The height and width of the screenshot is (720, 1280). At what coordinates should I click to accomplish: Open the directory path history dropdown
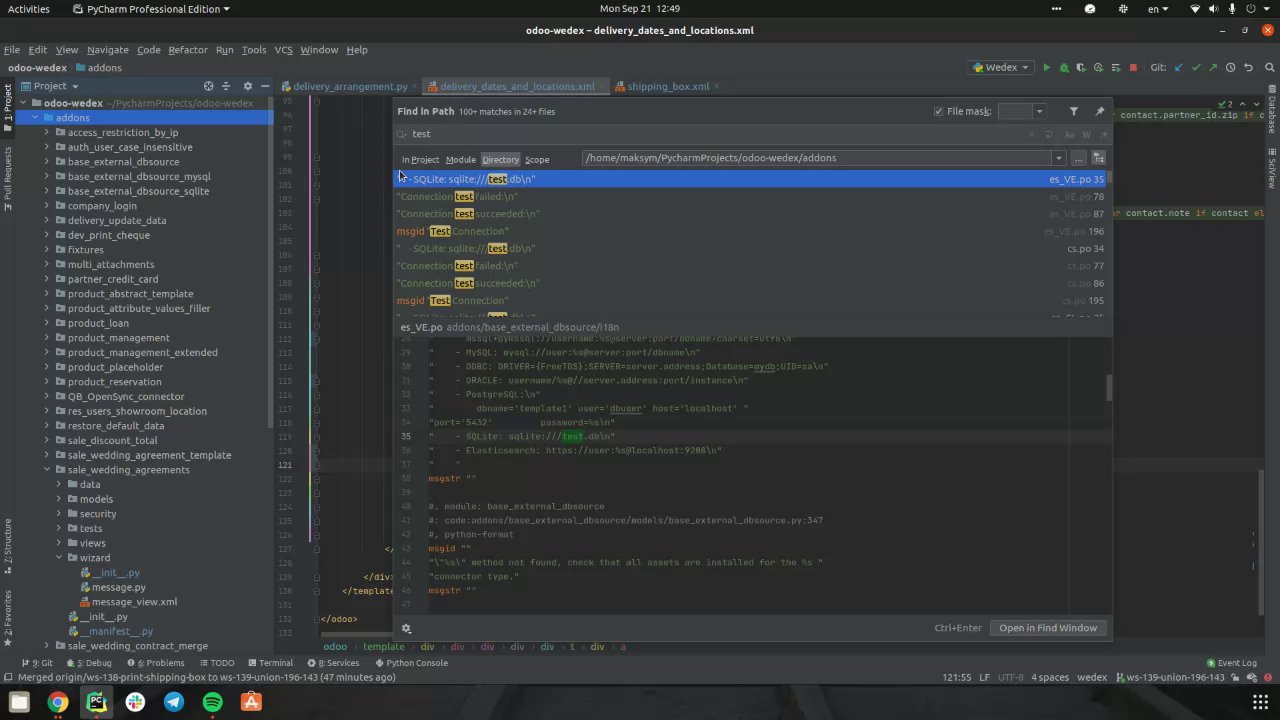[x=1058, y=158]
